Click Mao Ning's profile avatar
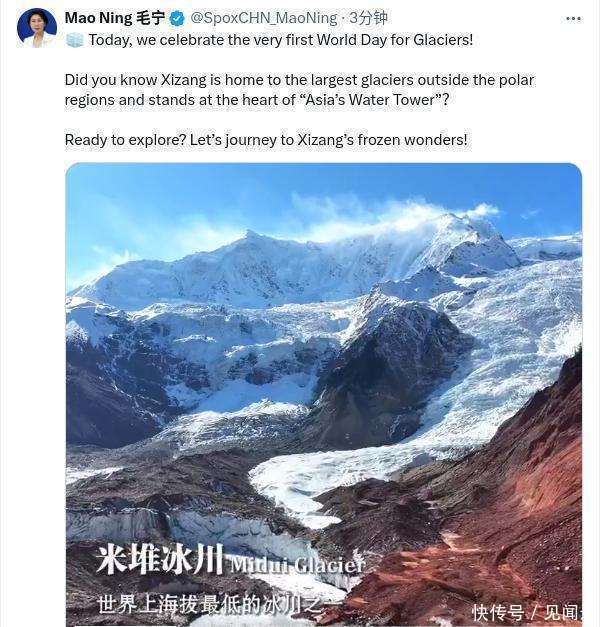603x627 pixels. (37, 28)
